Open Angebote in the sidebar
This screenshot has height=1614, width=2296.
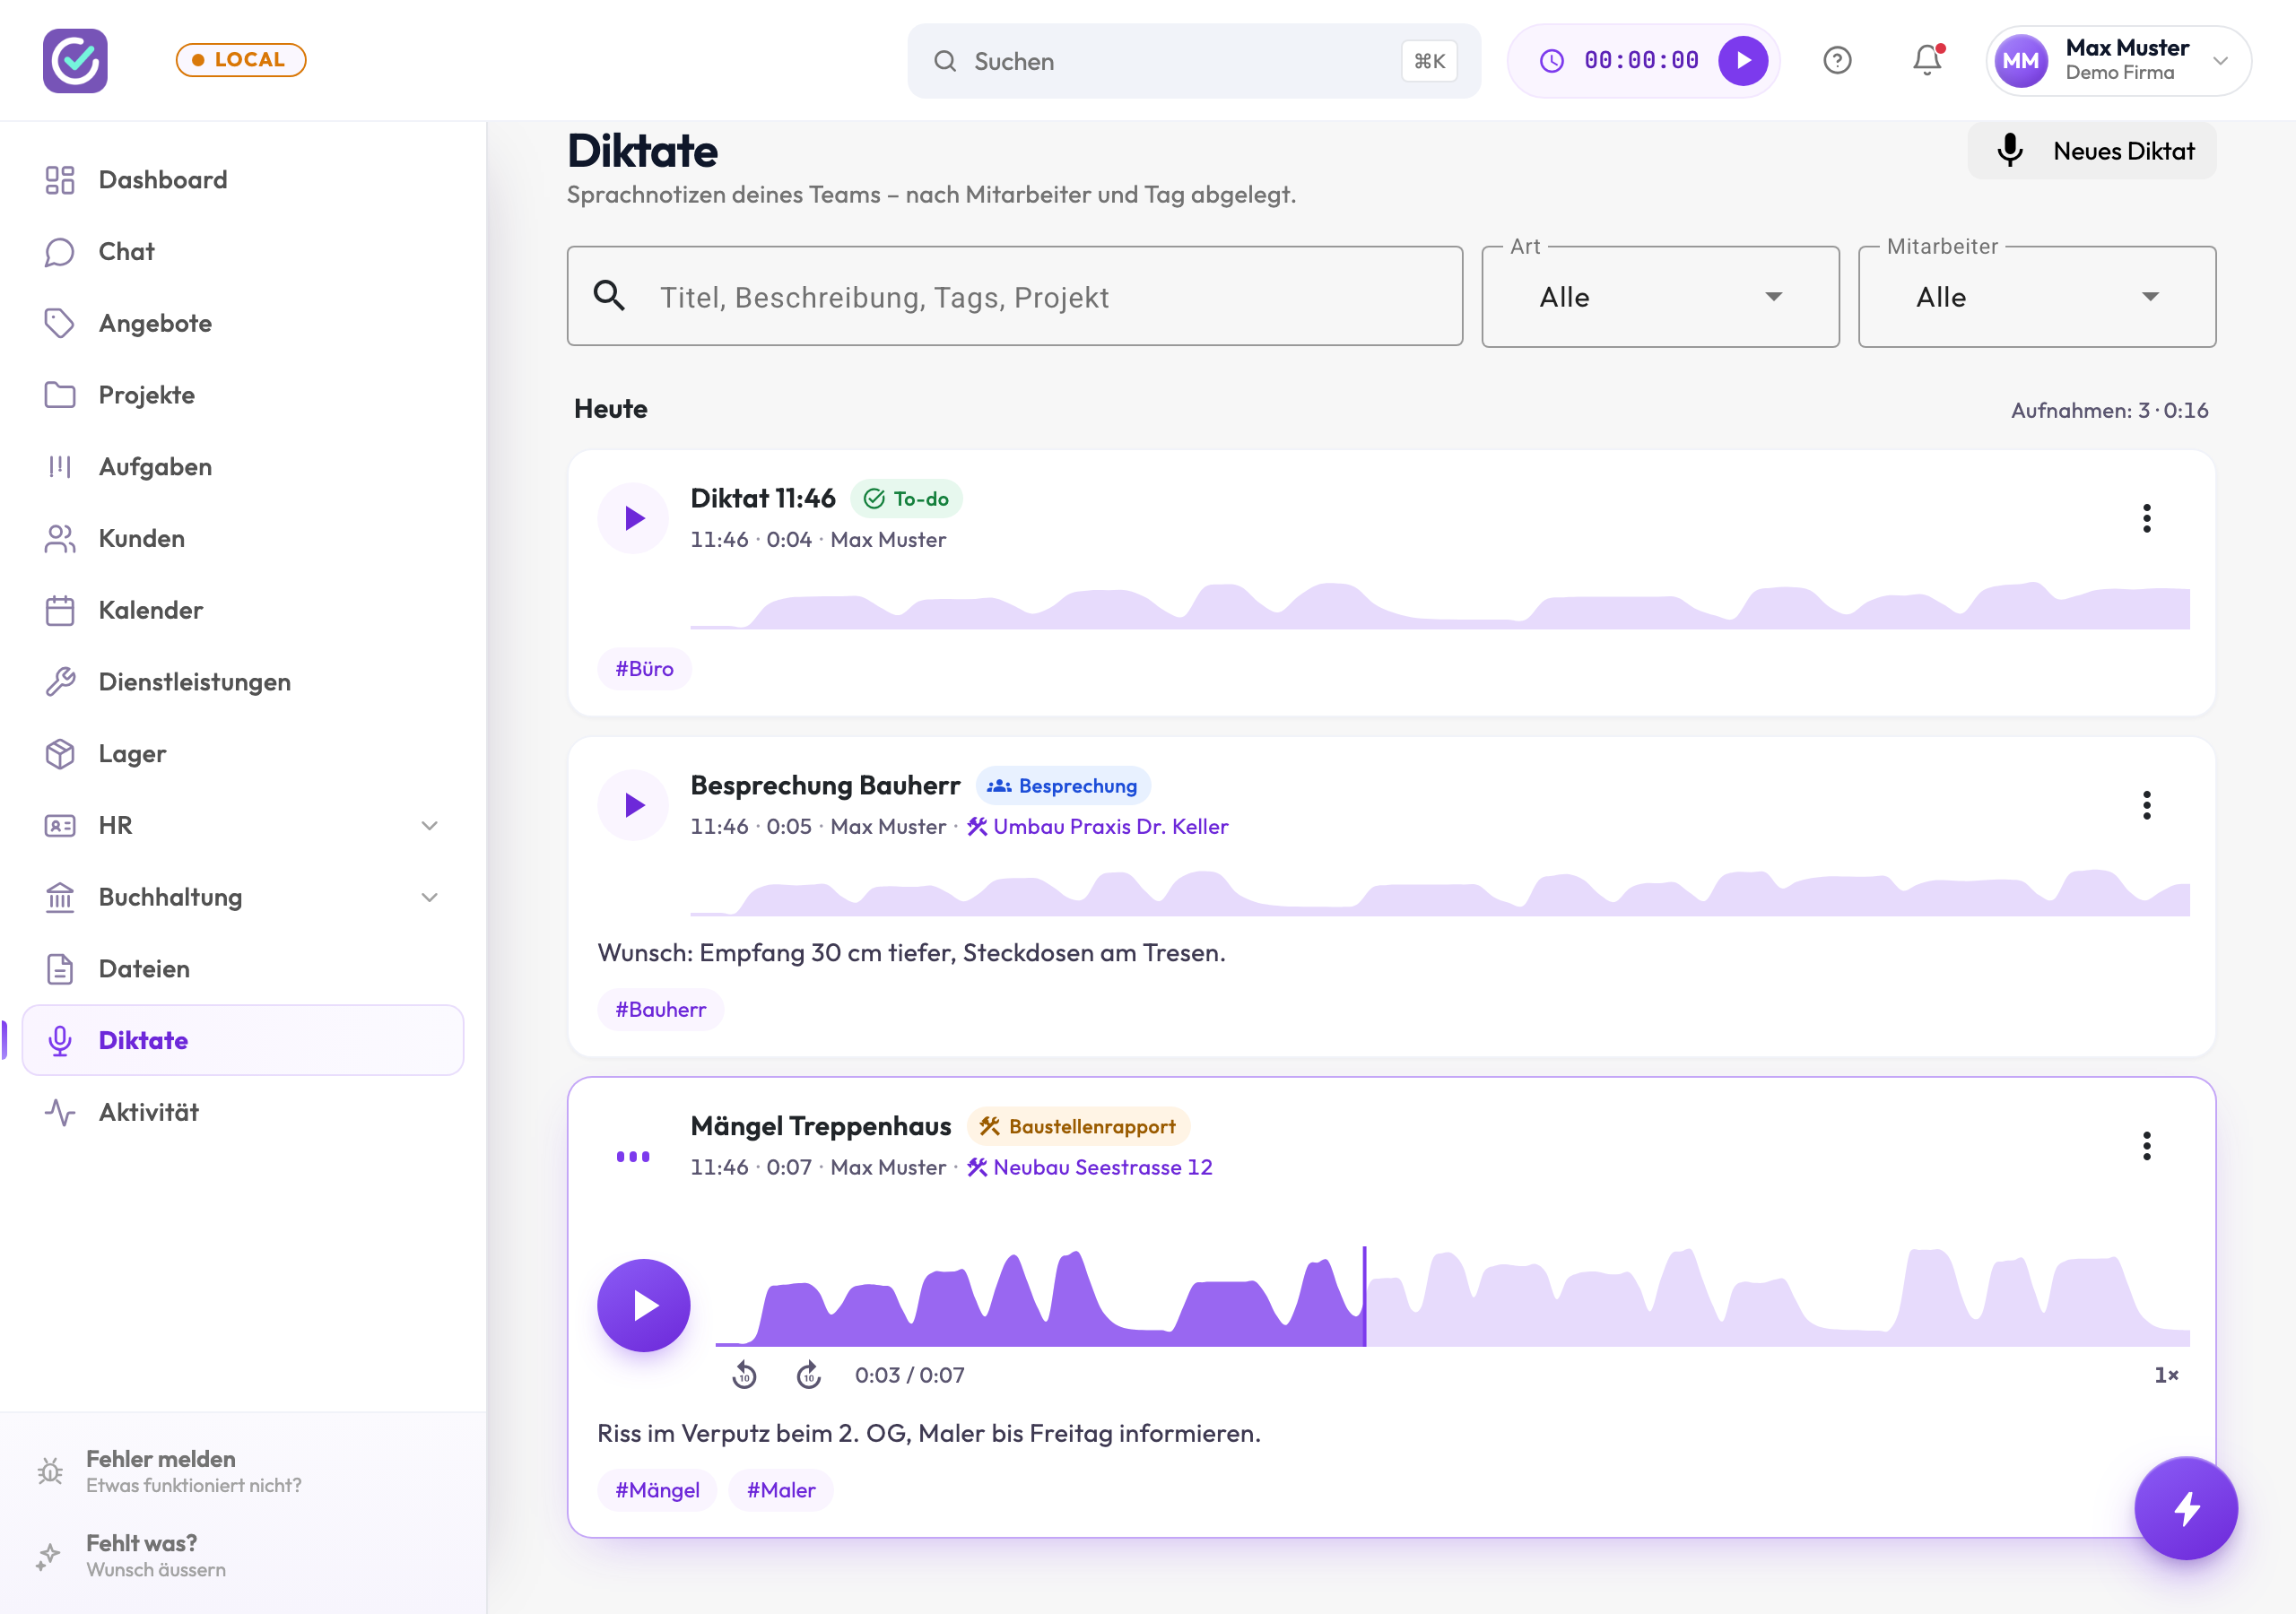243,323
